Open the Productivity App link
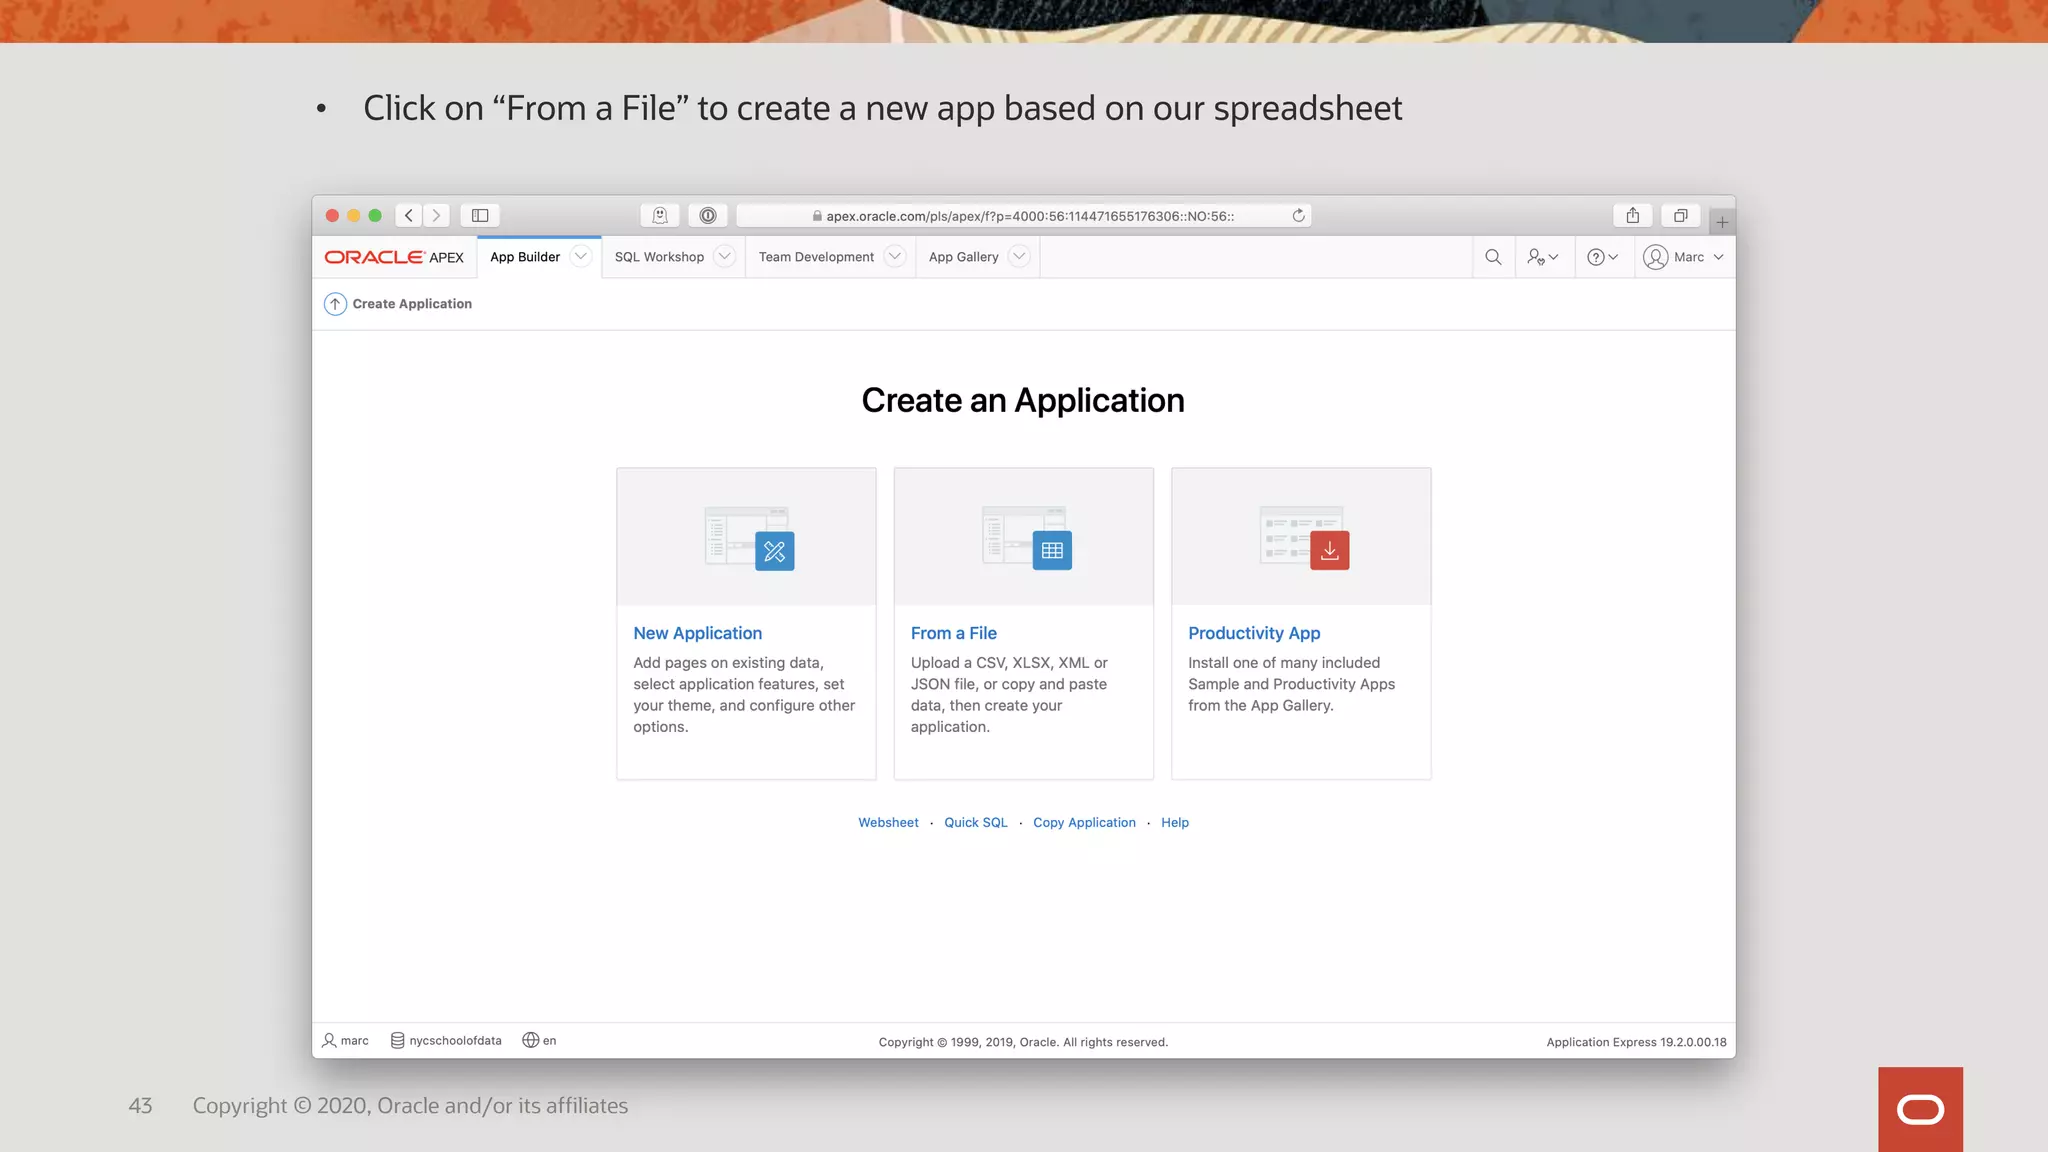This screenshot has height=1152, width=2048. [1254, 633]
